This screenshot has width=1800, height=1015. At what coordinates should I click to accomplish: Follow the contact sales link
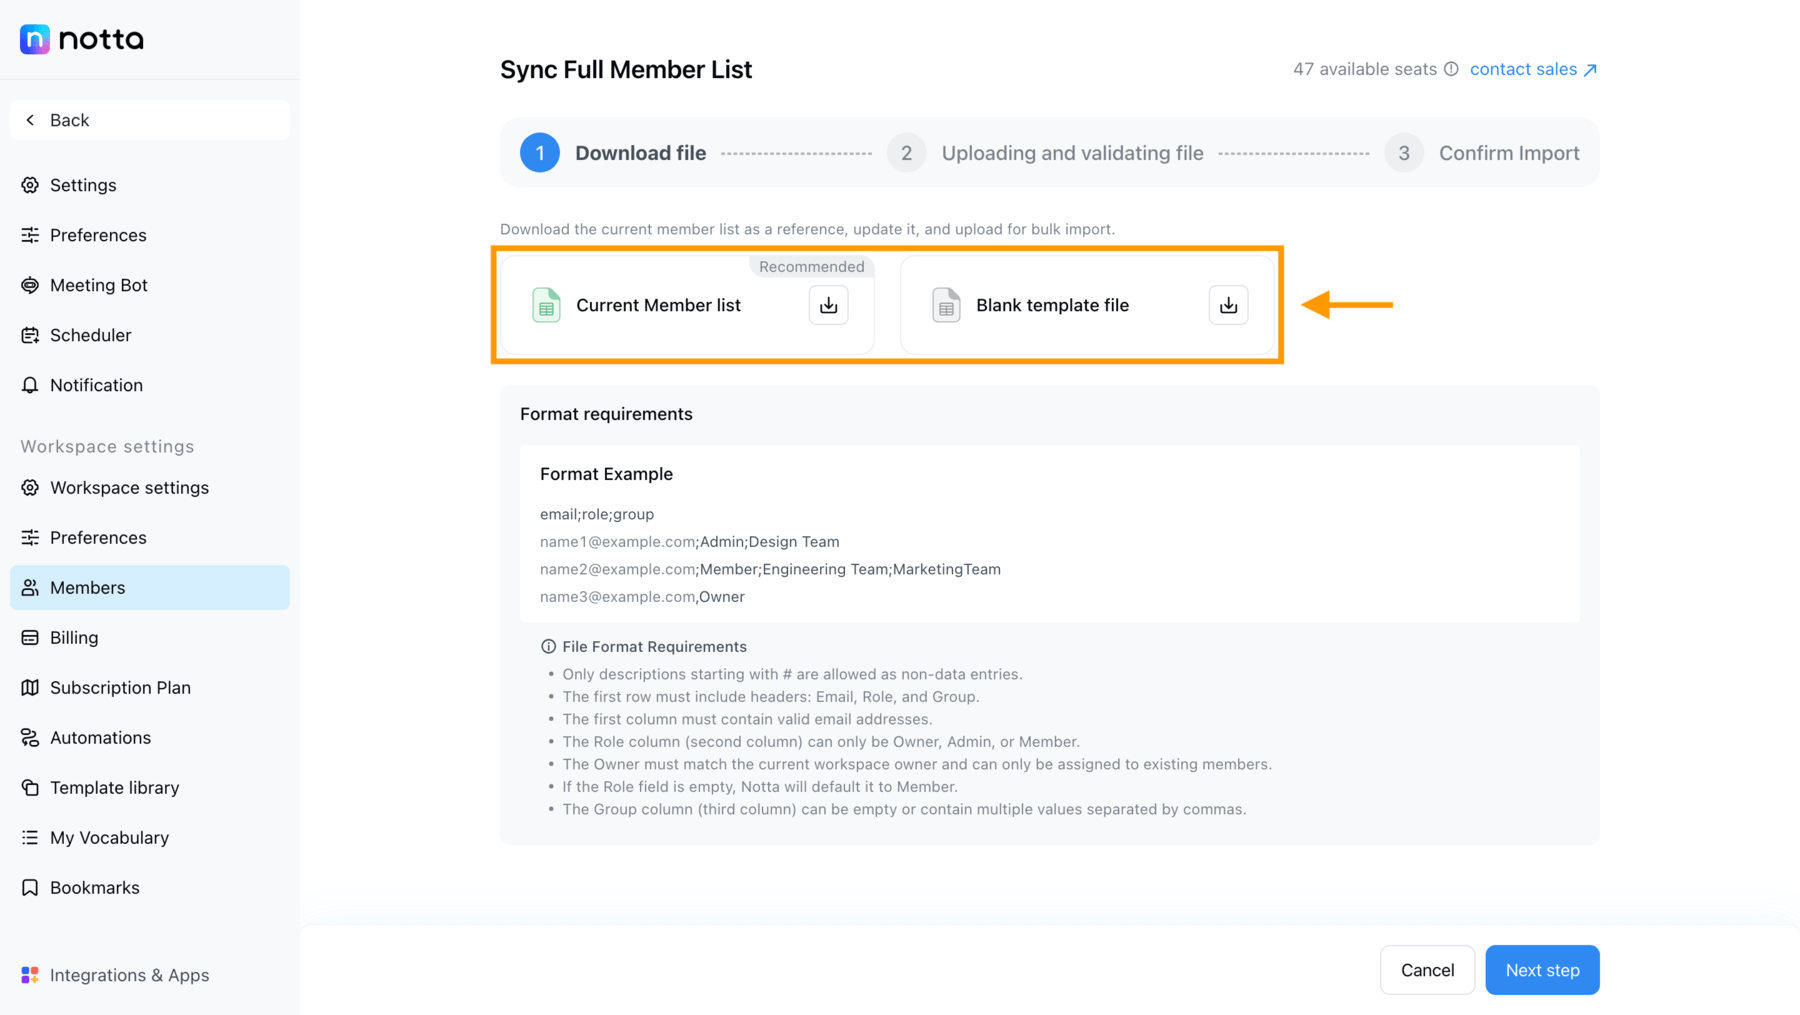pos(1533,69)
